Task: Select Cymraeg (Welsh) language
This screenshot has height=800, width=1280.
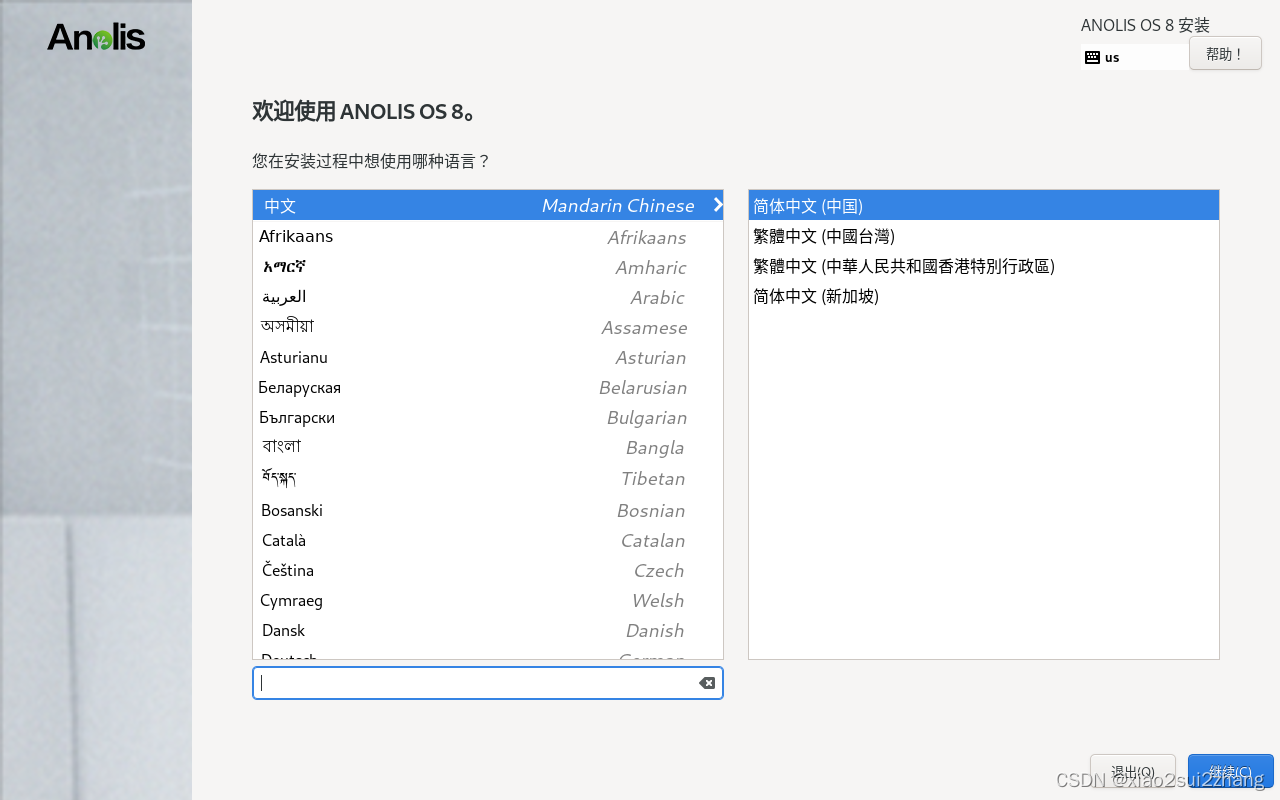Action: coord(291,600)
